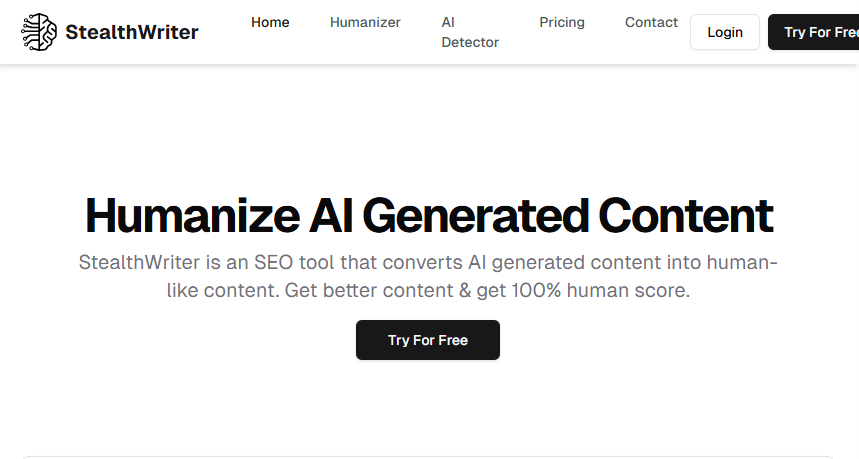The image size is (859, 459).
Task: Click the word Generated in the headline
Action: tap(476, 216)
